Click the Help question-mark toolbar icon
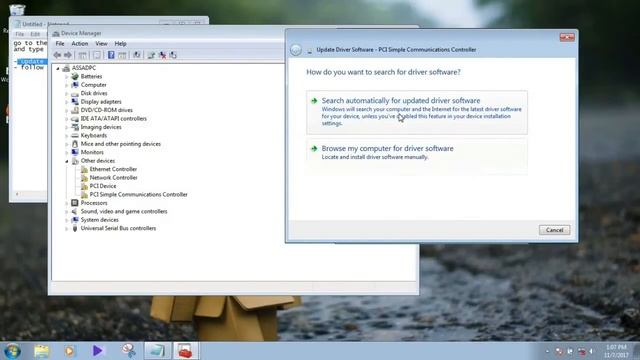Viewport: 640px width, 360px height. coord(111,55)
